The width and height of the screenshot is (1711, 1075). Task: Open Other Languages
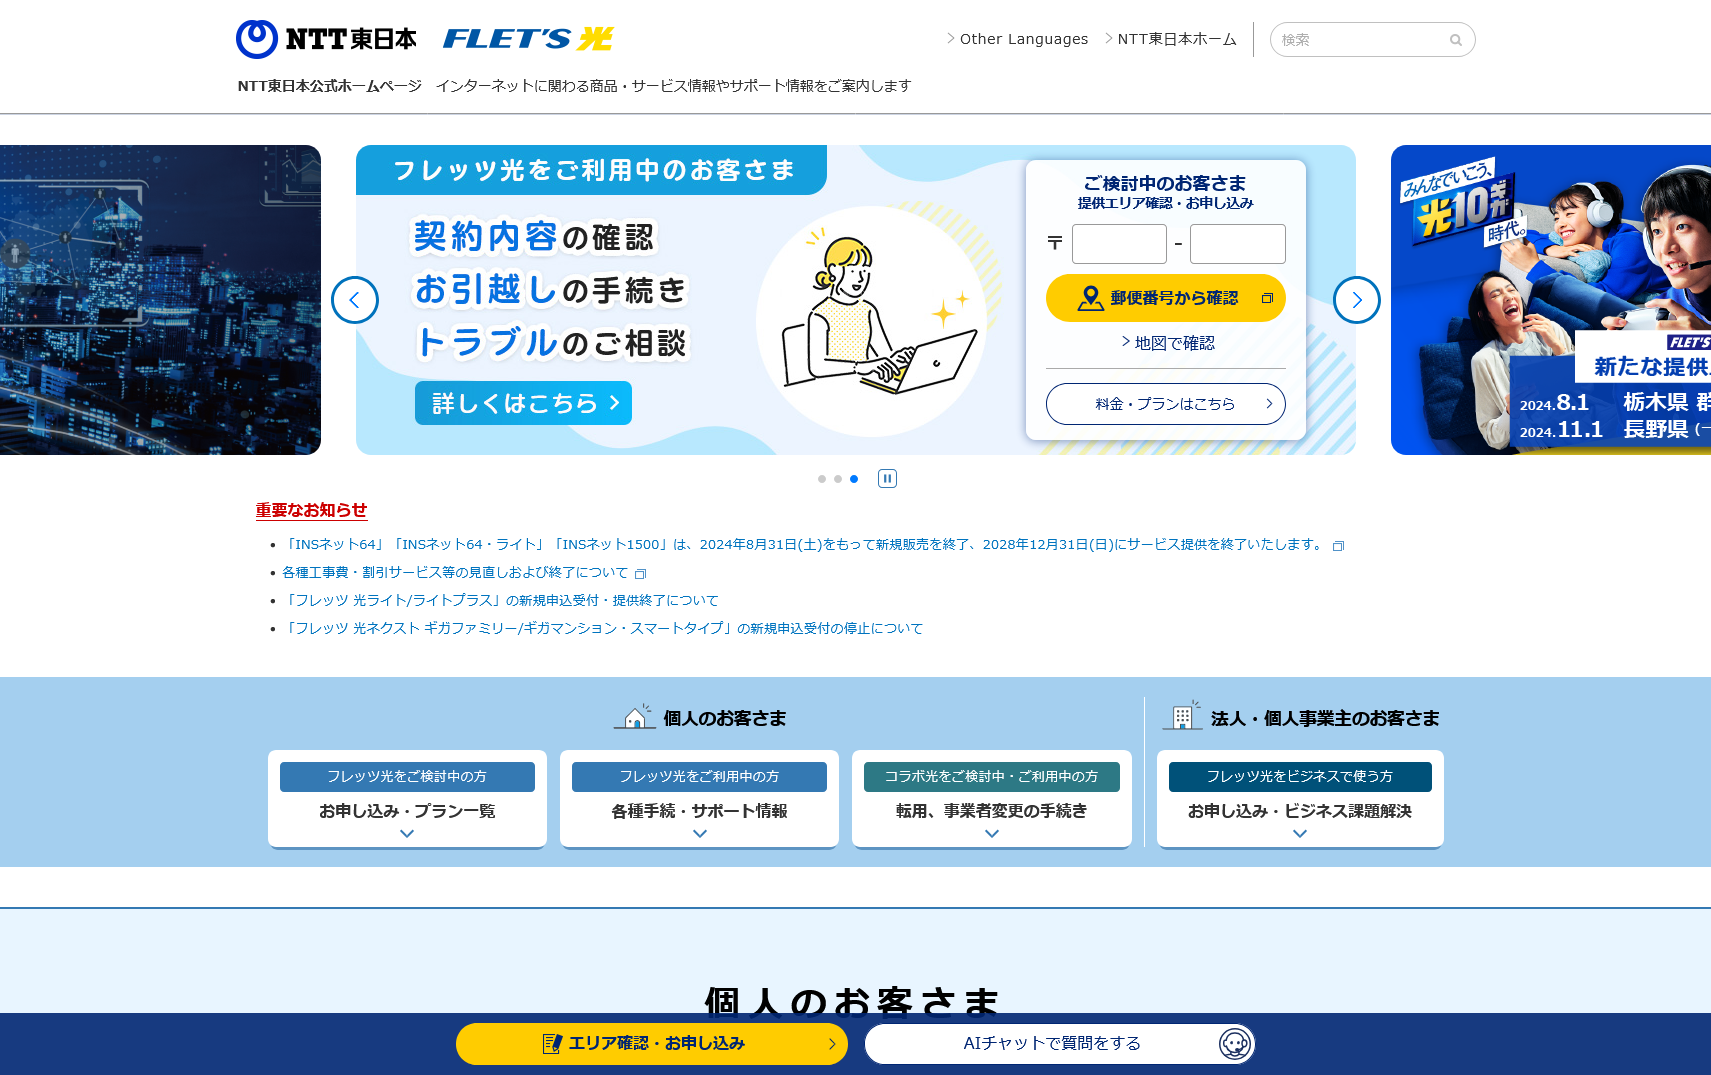click(x=1023, y=38)
